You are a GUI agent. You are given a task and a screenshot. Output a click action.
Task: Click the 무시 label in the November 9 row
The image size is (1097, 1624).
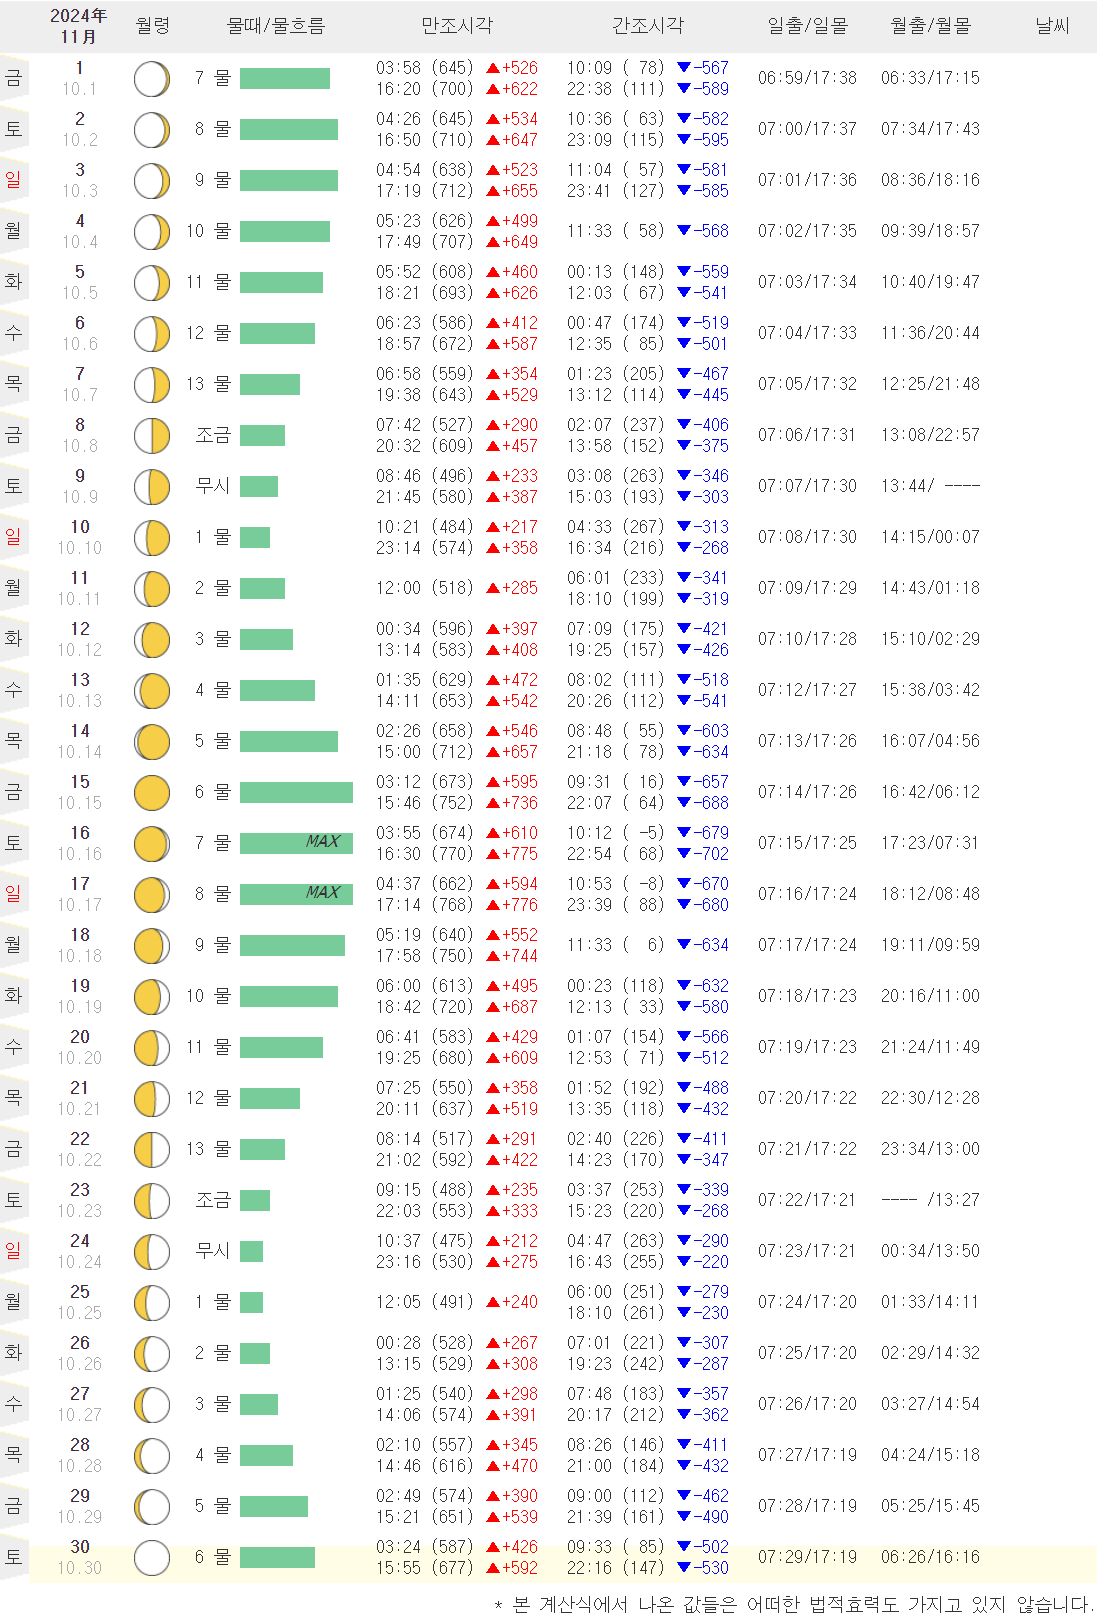(x=213, y=486)
